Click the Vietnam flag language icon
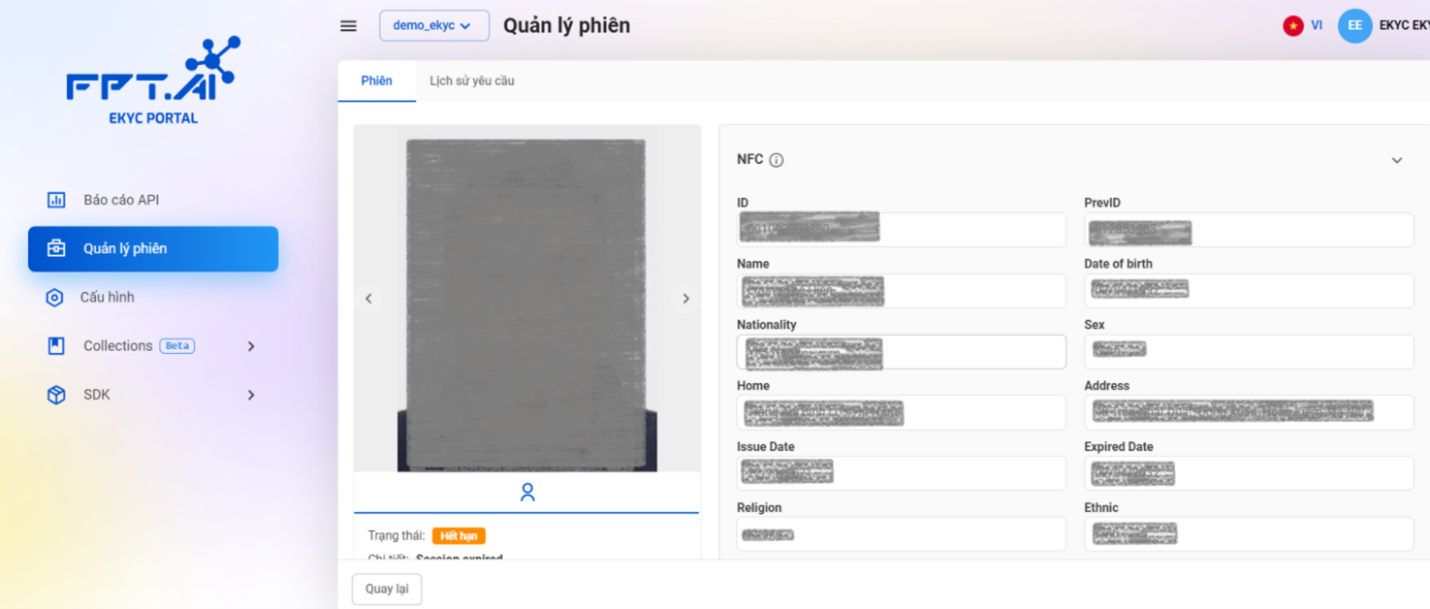The image size is (1430, 609). (1293, 26)
